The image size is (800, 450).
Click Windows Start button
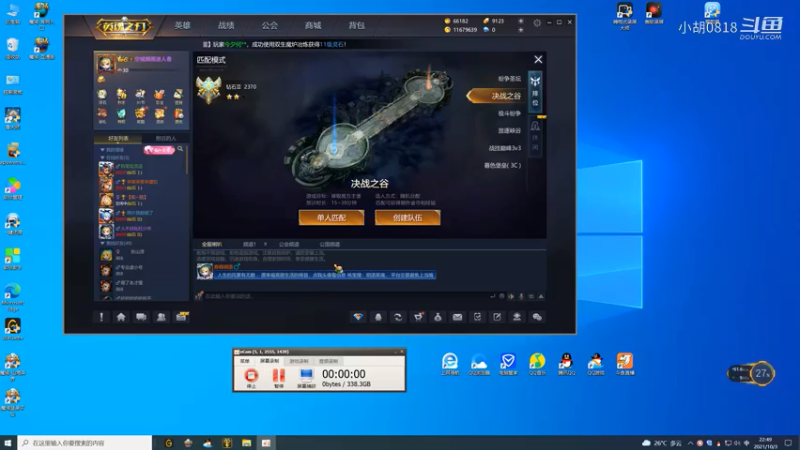[8, 443]
